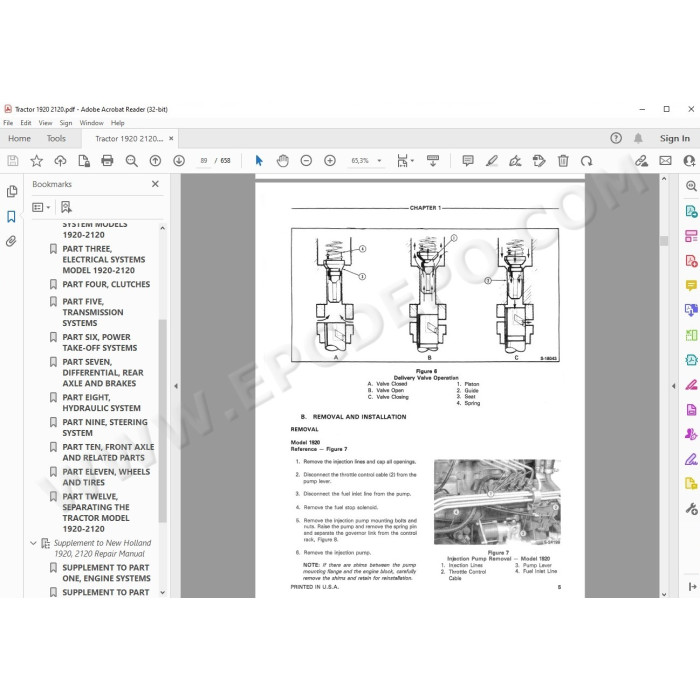Click the Sign In button
This screenshot has height=700, width=700.
point(675,138)
